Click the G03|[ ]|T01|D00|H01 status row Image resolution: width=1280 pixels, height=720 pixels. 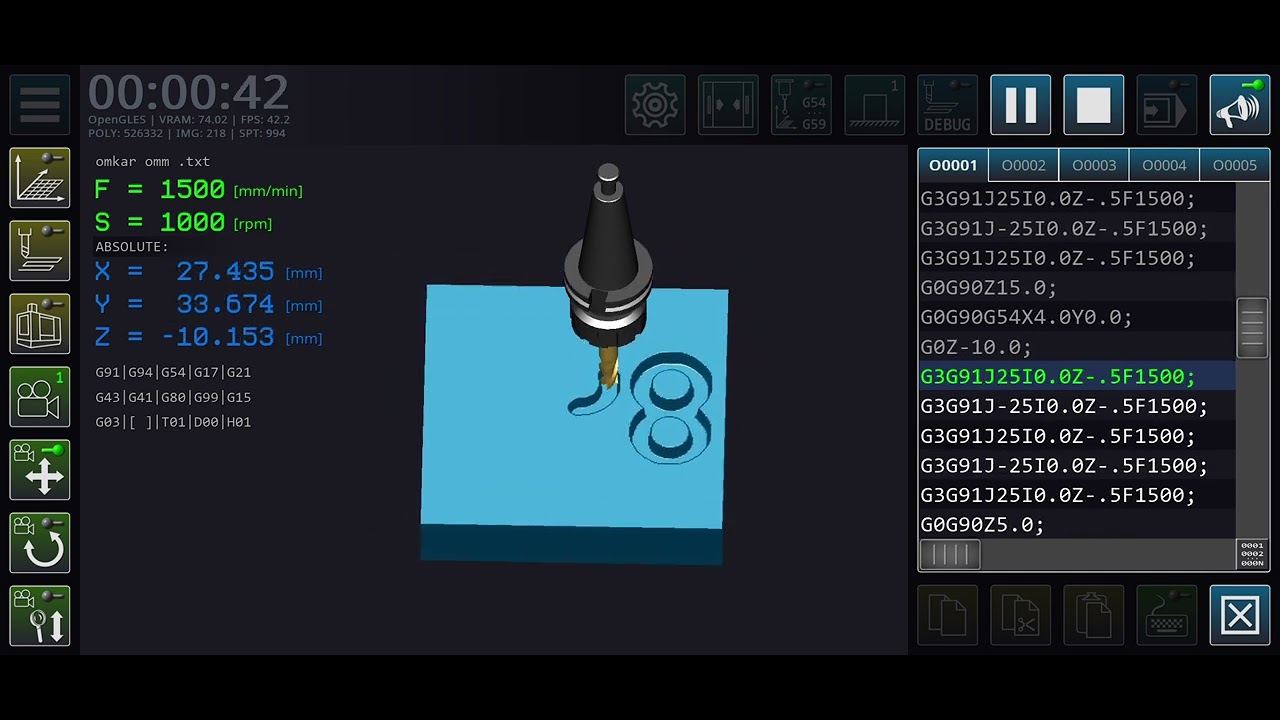coord(173,422)
